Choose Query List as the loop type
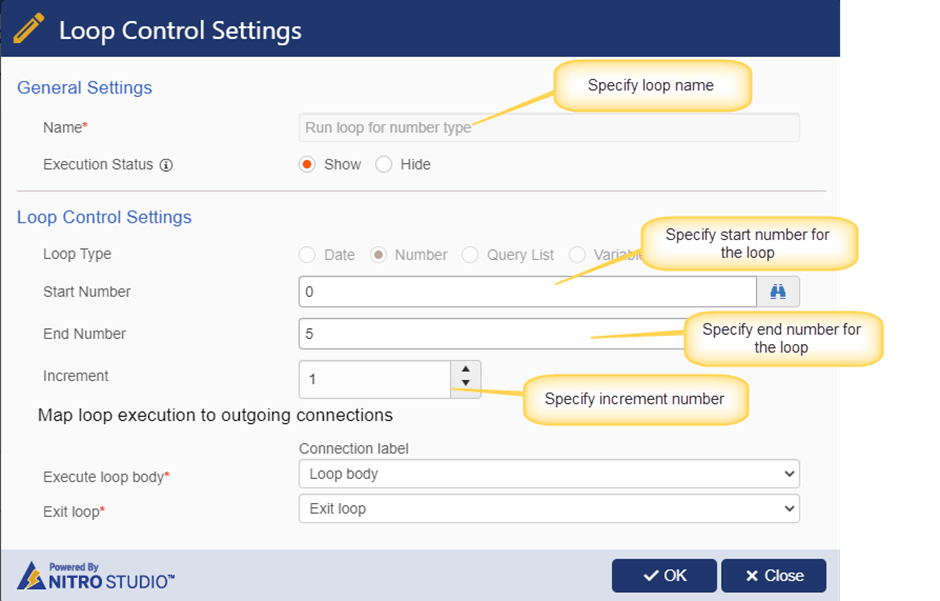This screenshot has height=601, width=940. 470,255
